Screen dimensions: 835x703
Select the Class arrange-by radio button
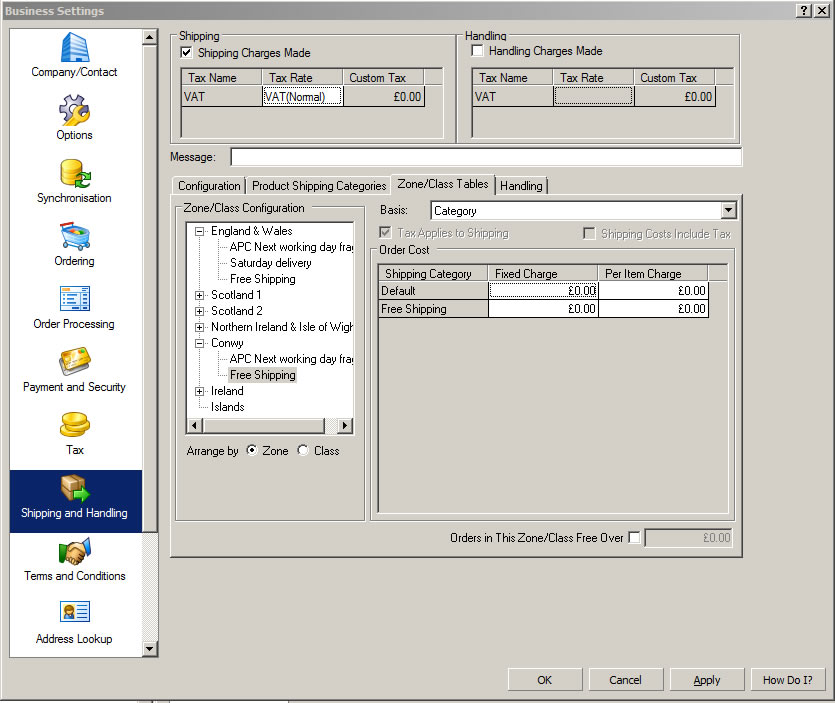(303, 451)
